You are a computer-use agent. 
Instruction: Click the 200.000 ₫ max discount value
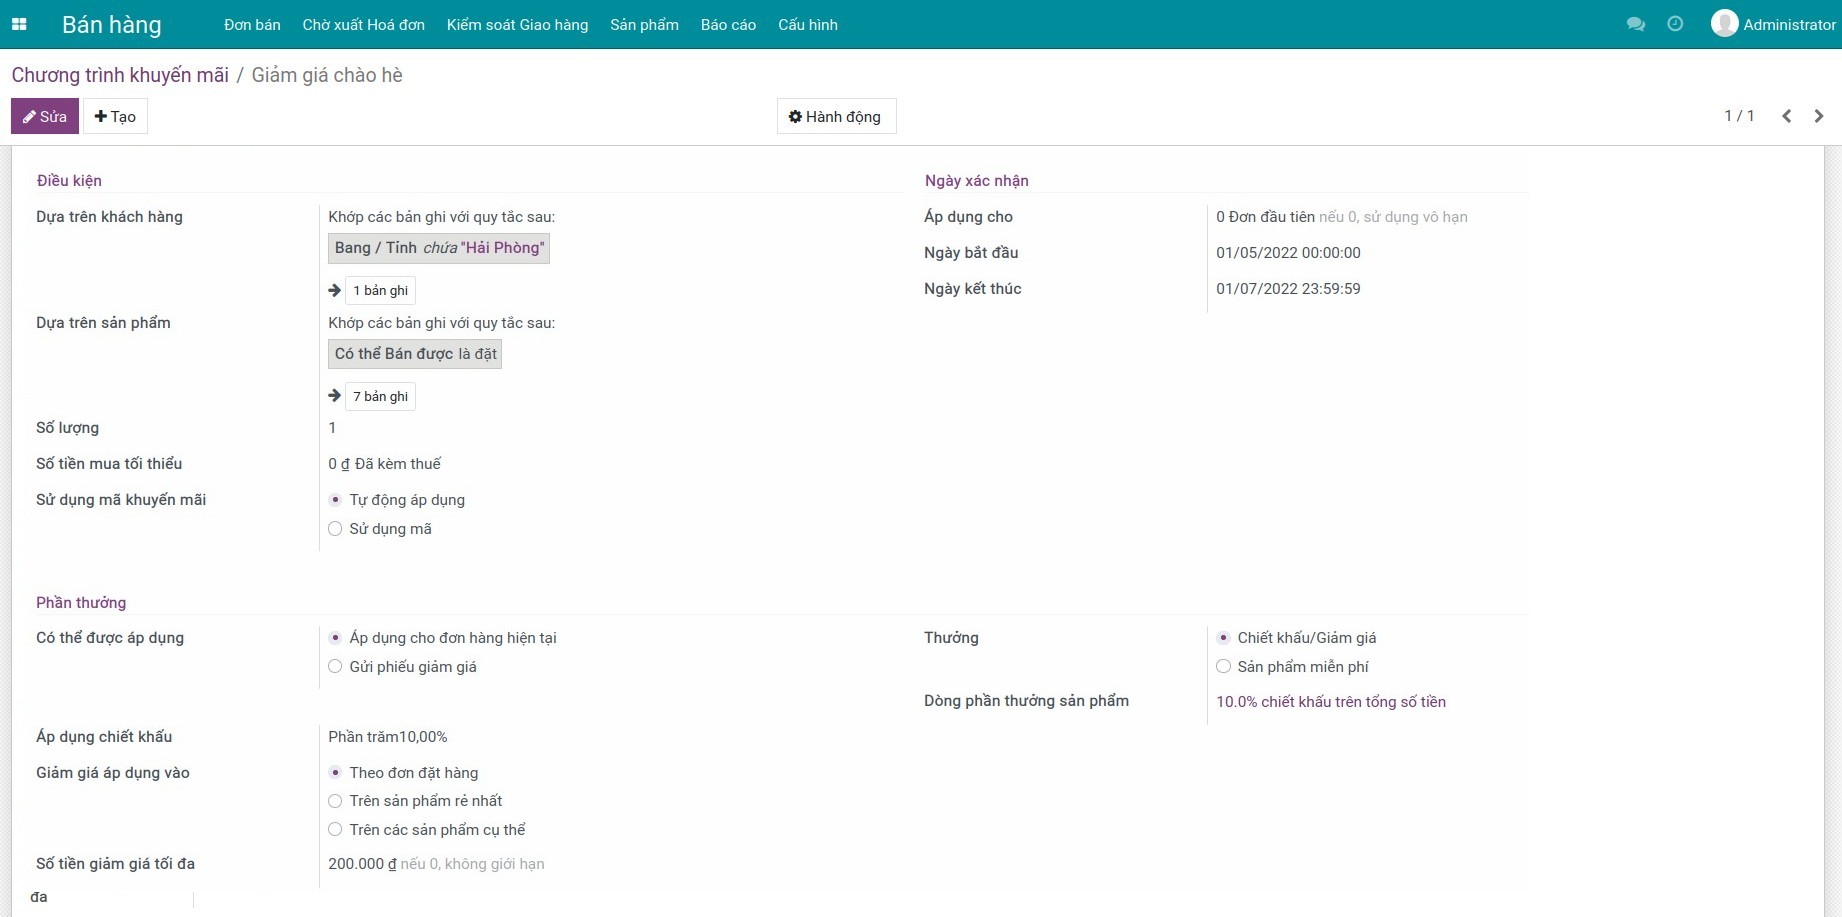[x=362, y=864]
